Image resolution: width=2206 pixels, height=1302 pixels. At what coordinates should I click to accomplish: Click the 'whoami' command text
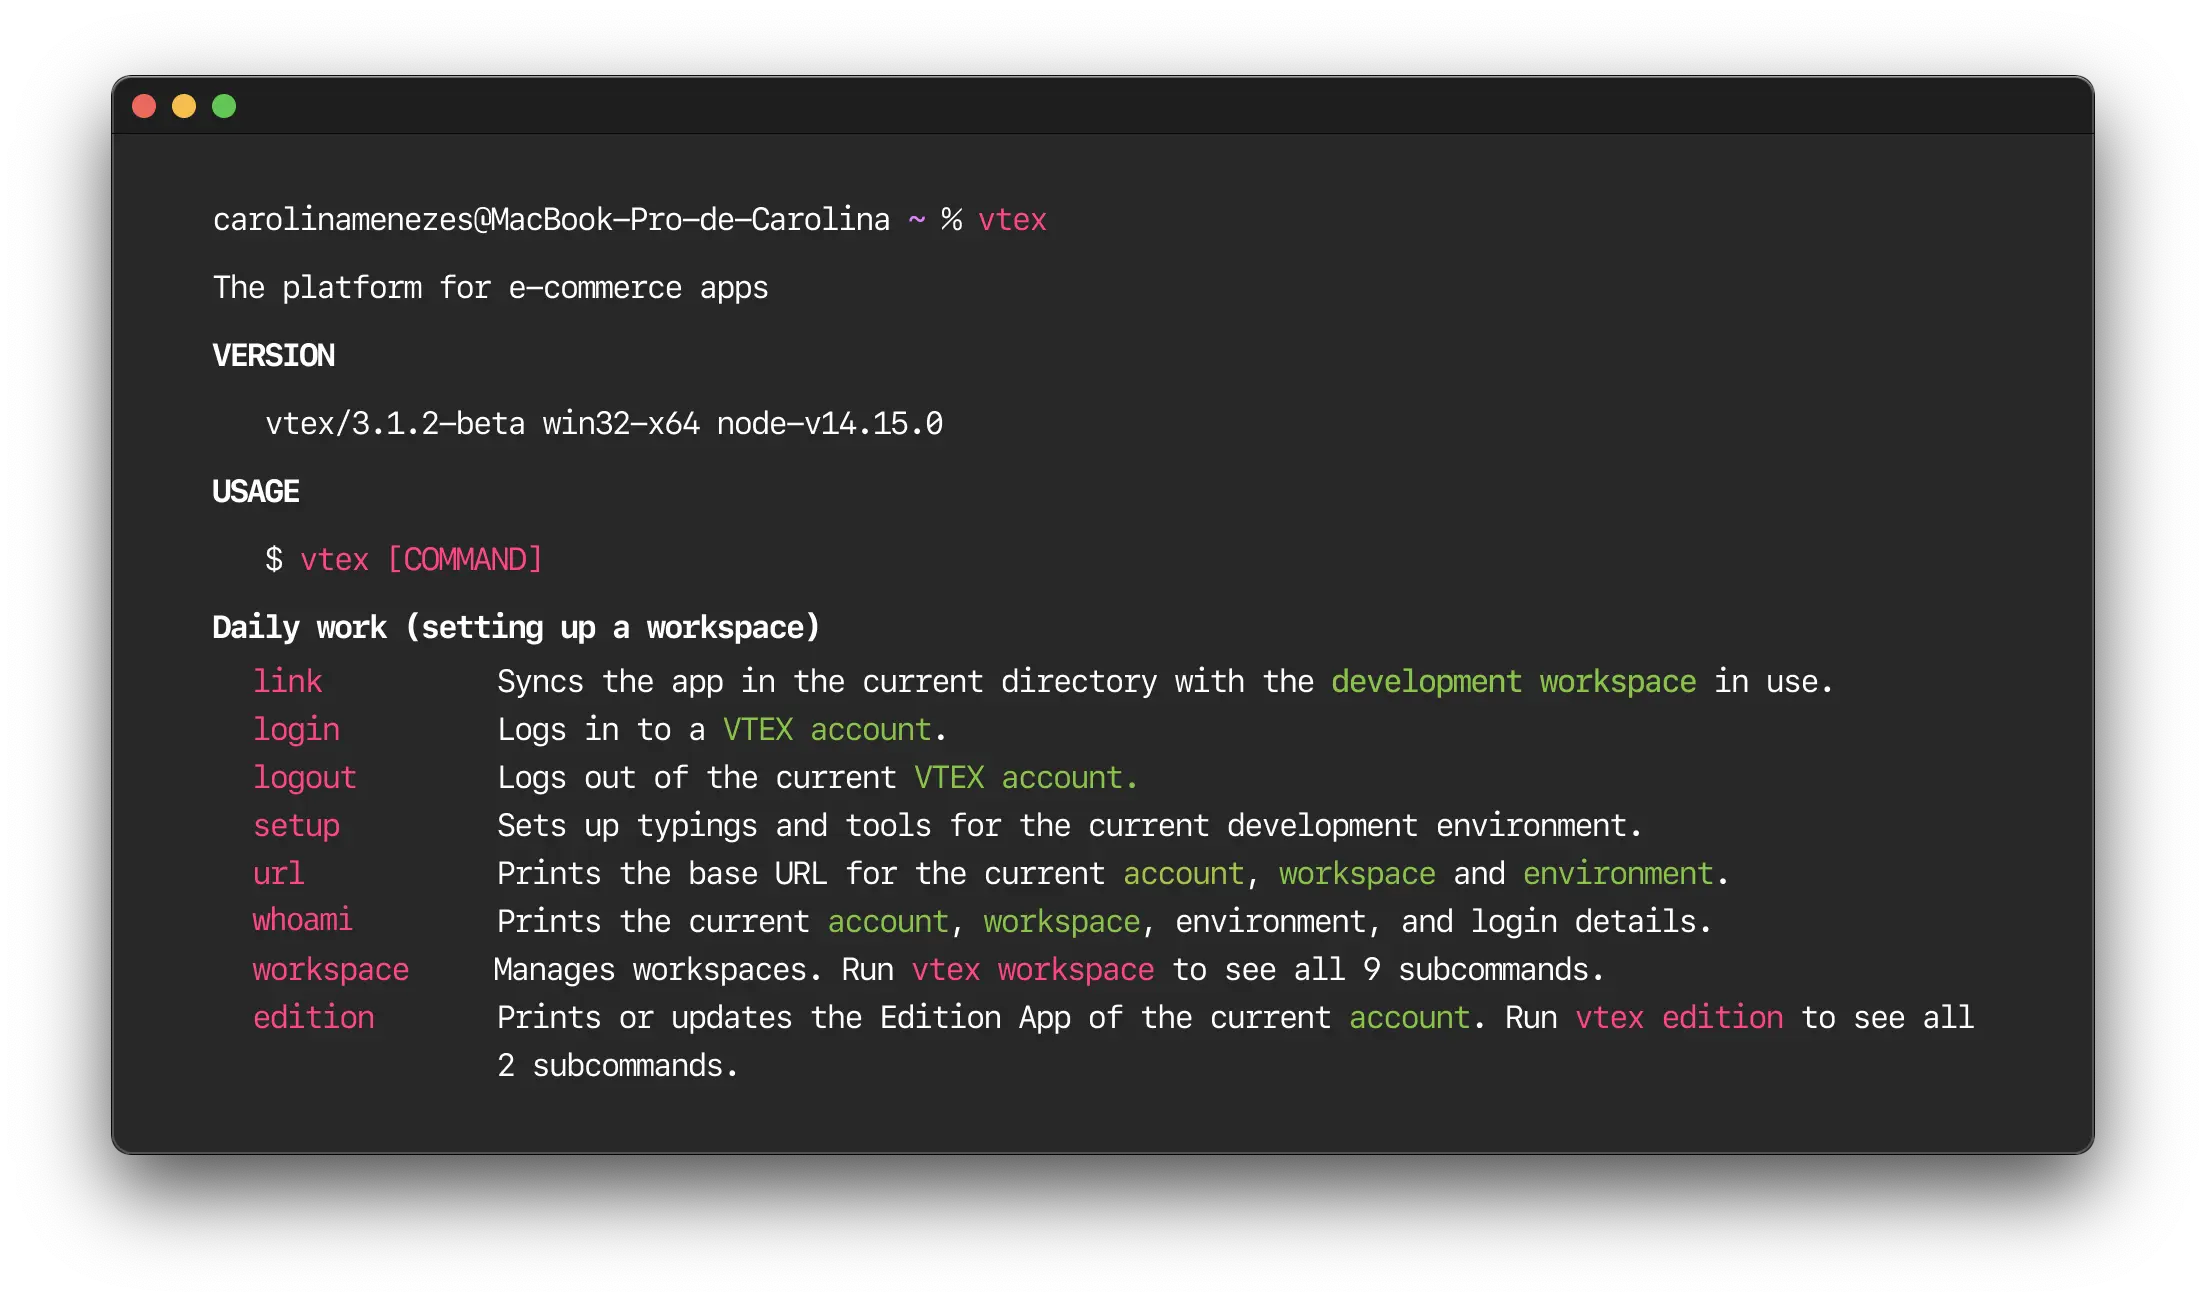(302, 921)
